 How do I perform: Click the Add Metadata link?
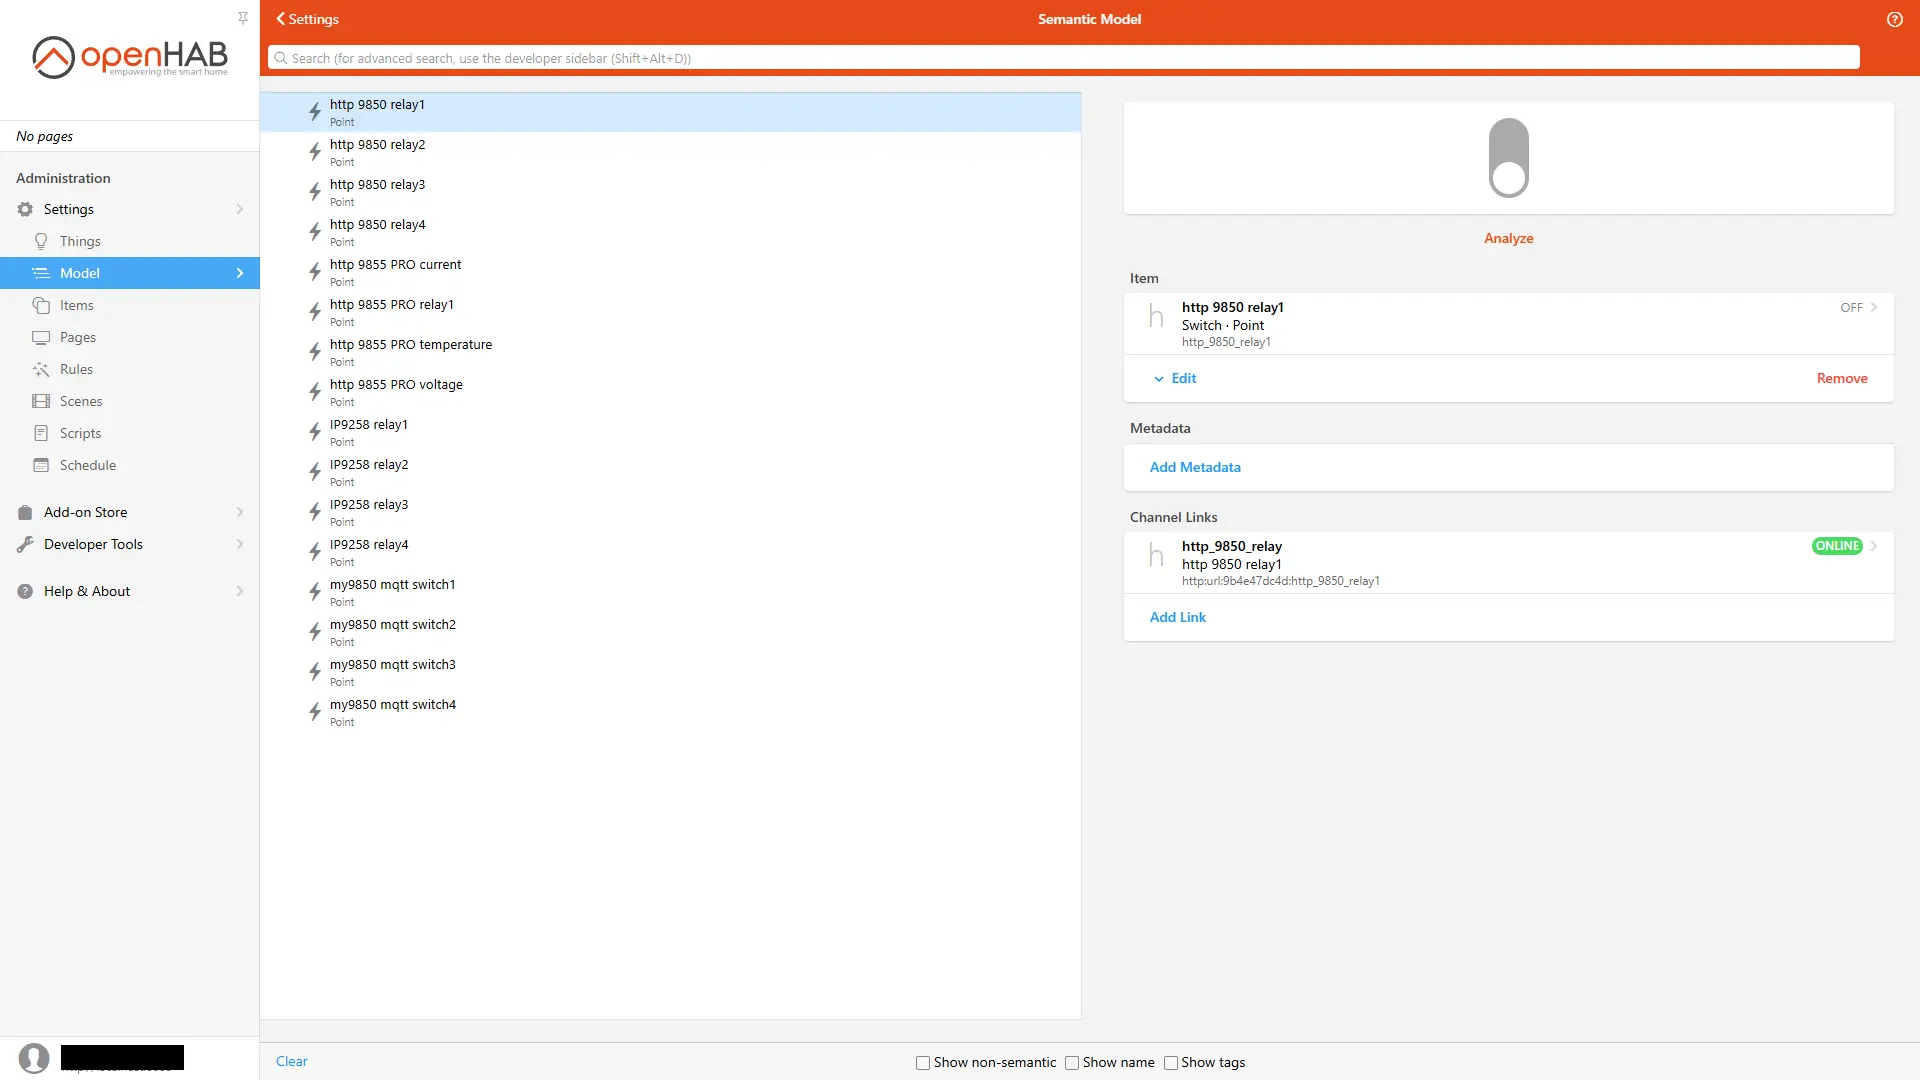[x=1195, y=467]
